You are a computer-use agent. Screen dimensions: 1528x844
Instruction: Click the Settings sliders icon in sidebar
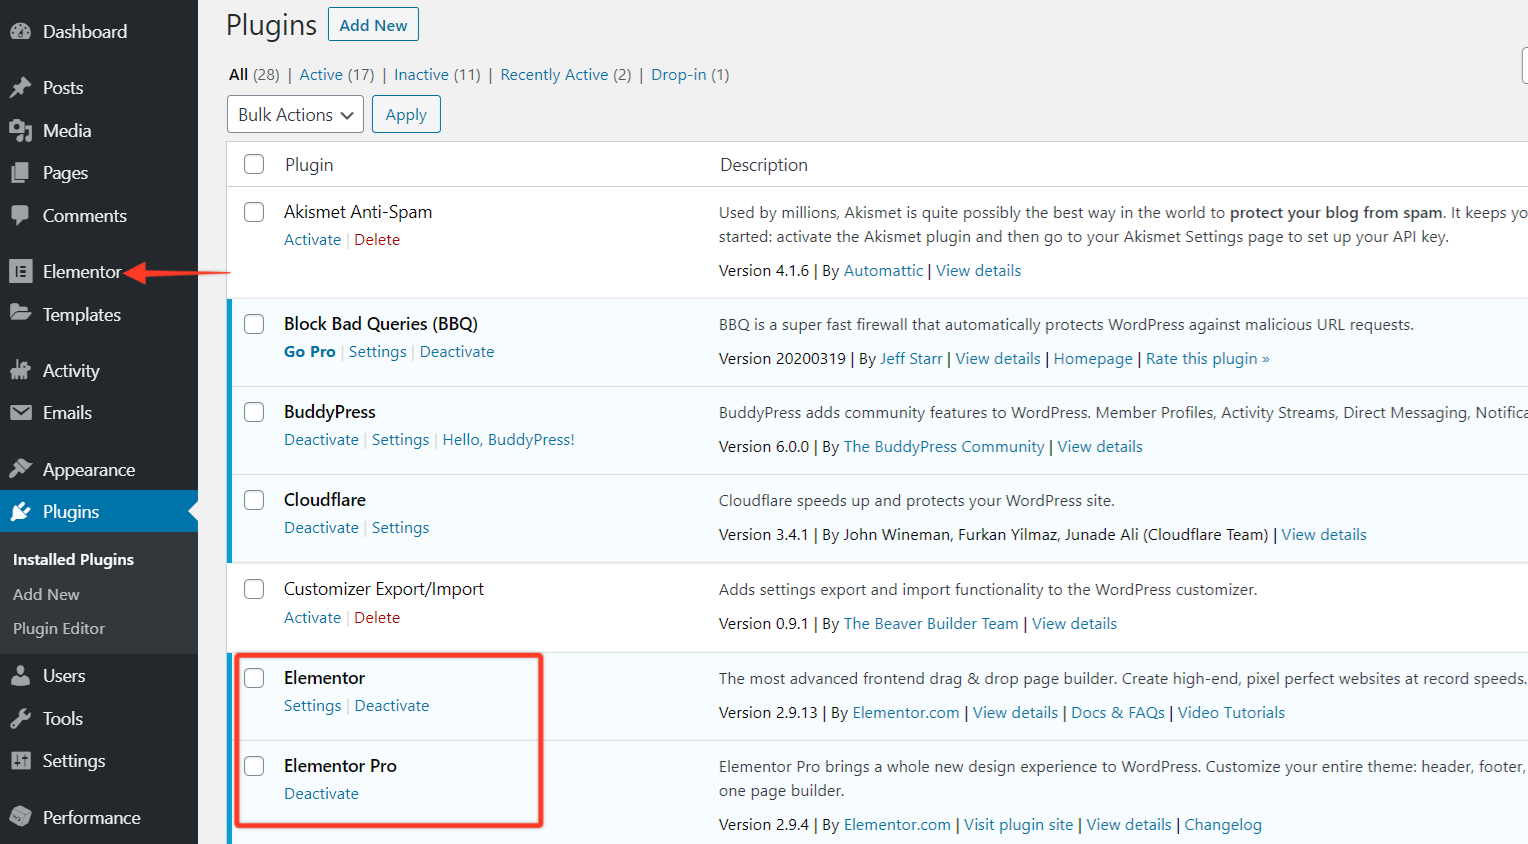tap(20, 760)
